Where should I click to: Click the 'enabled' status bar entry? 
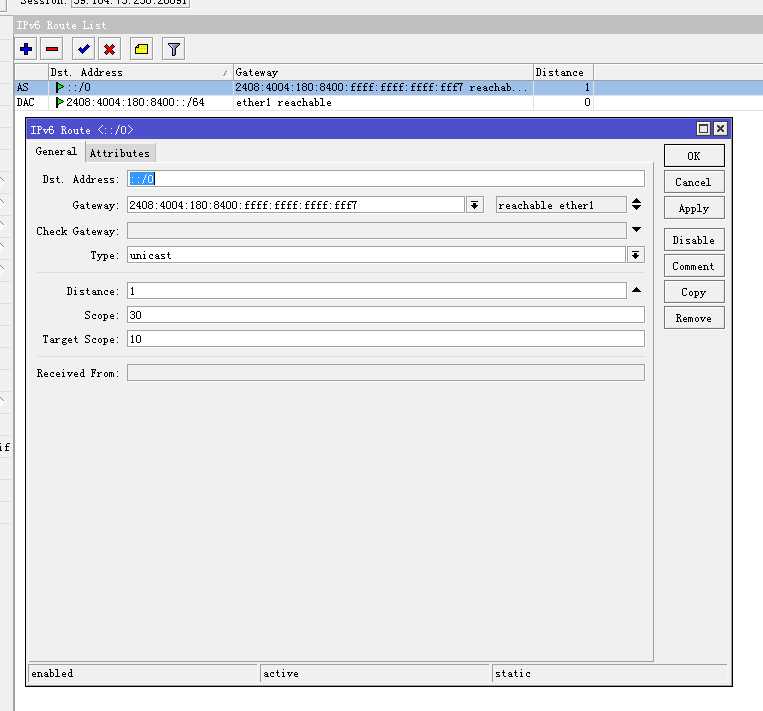(144, 674)
